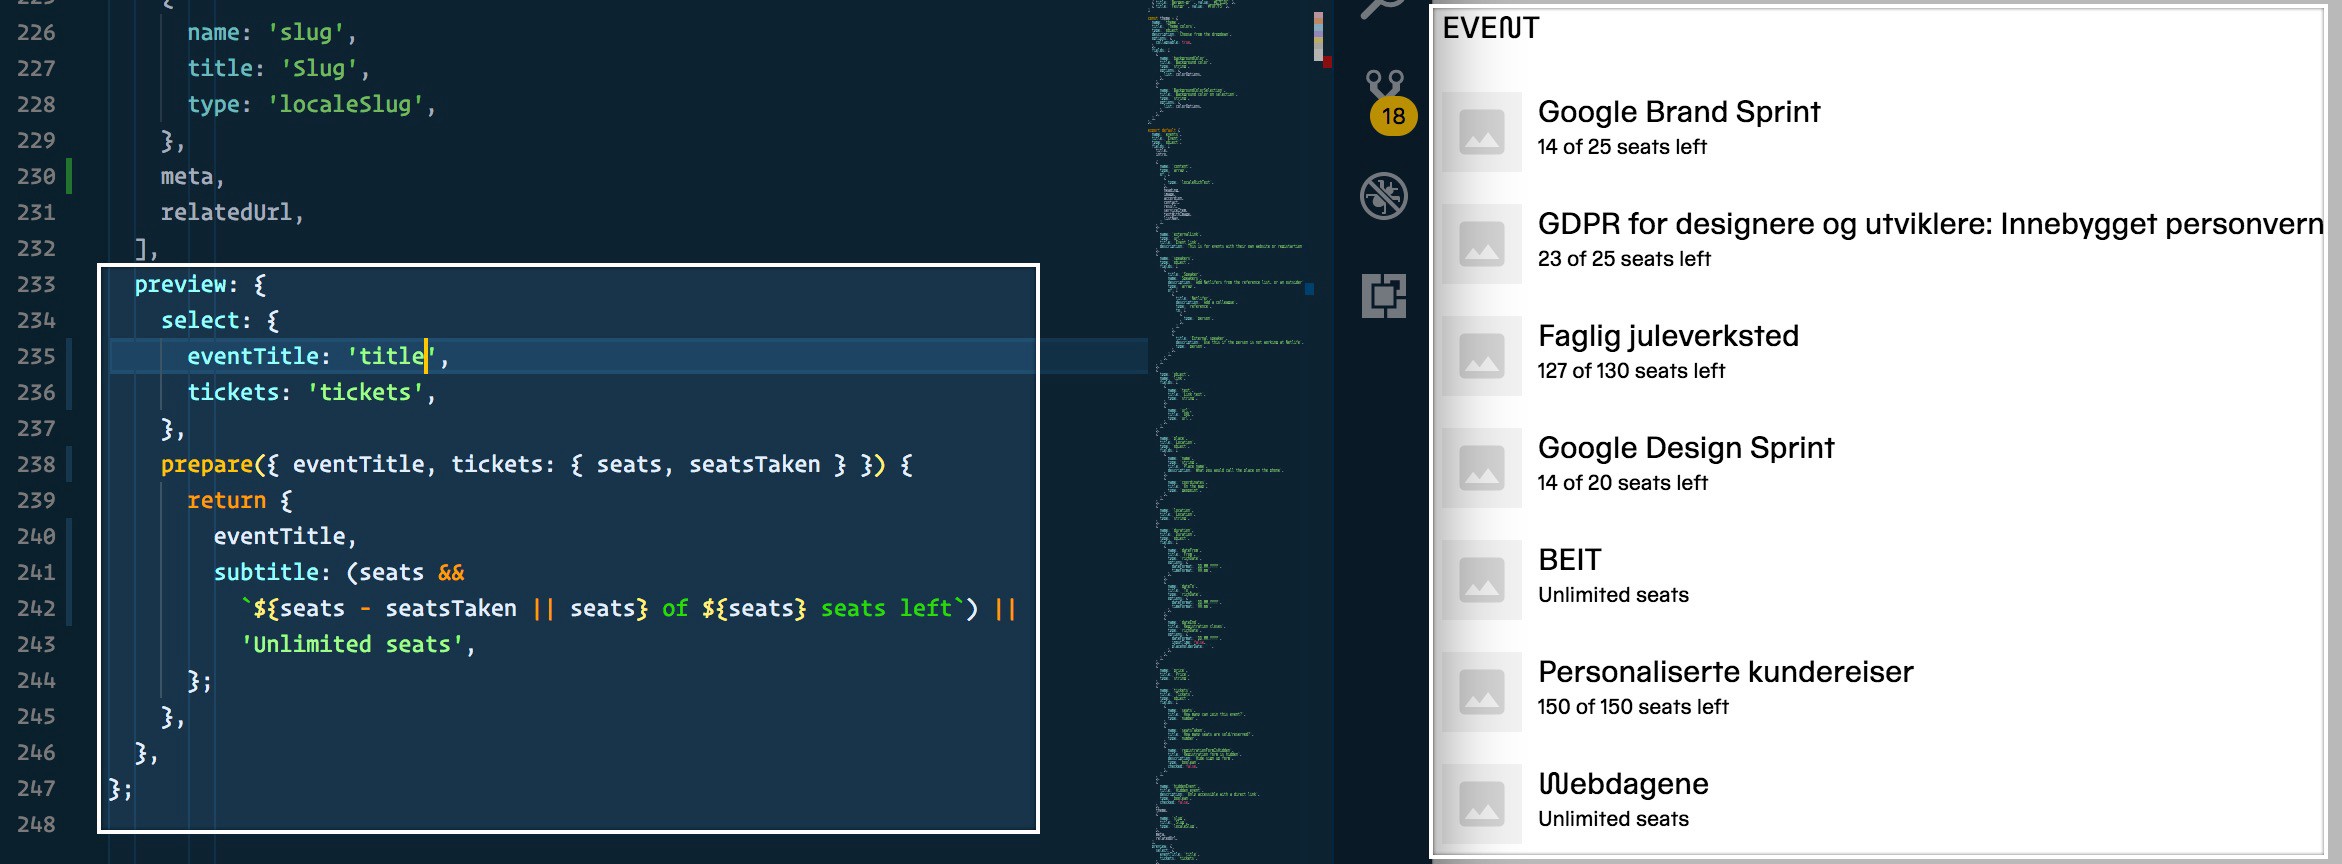This screenshot has height=864, width=2342.
Task: Select line 248 via its line number
Action: [36, 824]
